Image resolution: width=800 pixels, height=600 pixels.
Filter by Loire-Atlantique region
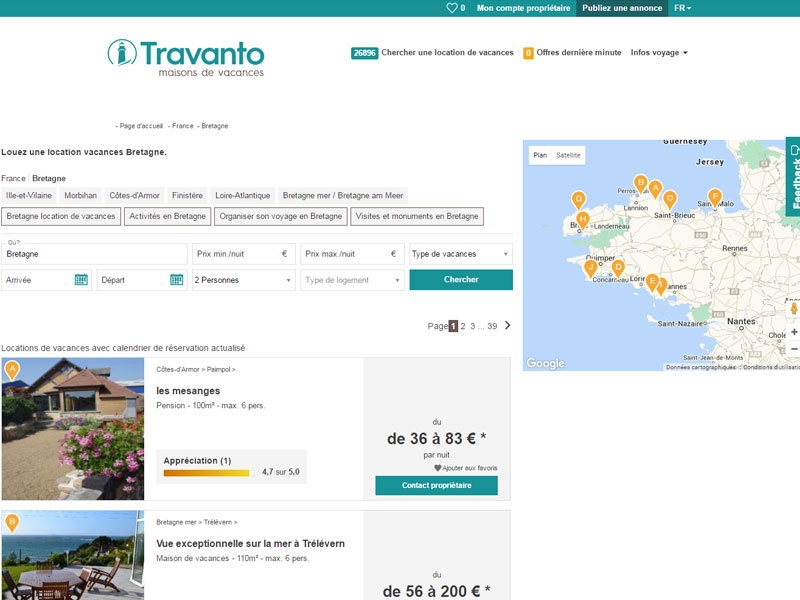(242, 195)
